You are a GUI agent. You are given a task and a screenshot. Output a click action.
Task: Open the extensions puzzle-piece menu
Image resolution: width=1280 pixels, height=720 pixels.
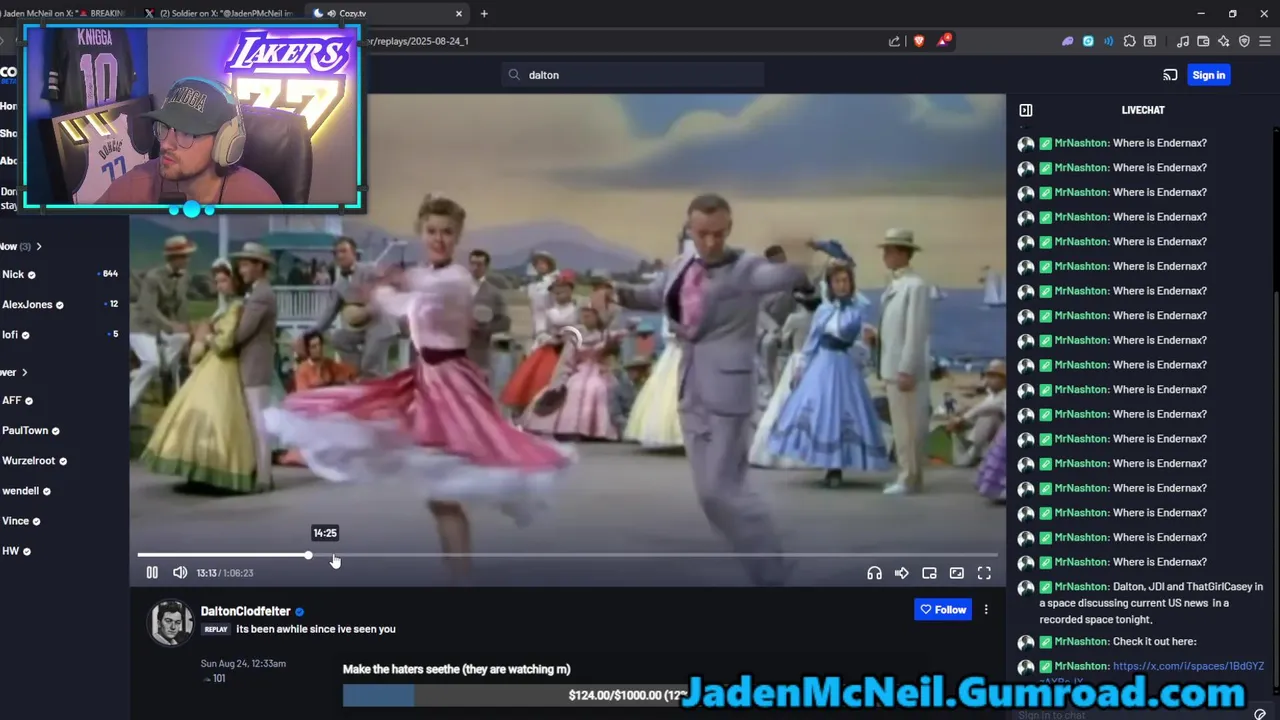(x=1129, y=41)
